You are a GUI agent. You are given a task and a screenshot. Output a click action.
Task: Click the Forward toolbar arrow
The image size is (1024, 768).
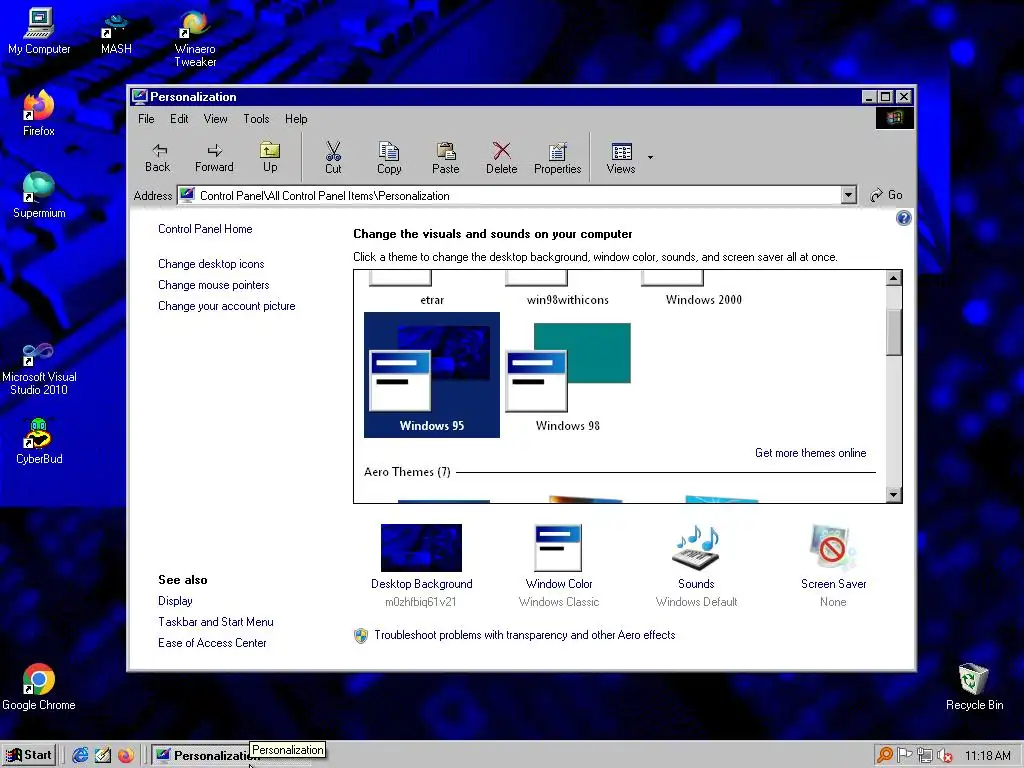[214, 157]
